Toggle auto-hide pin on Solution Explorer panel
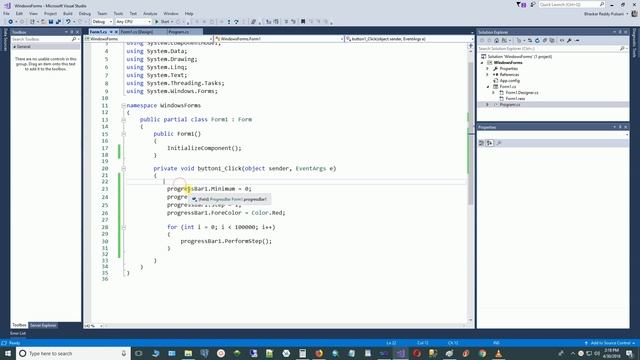 [620, 32]
